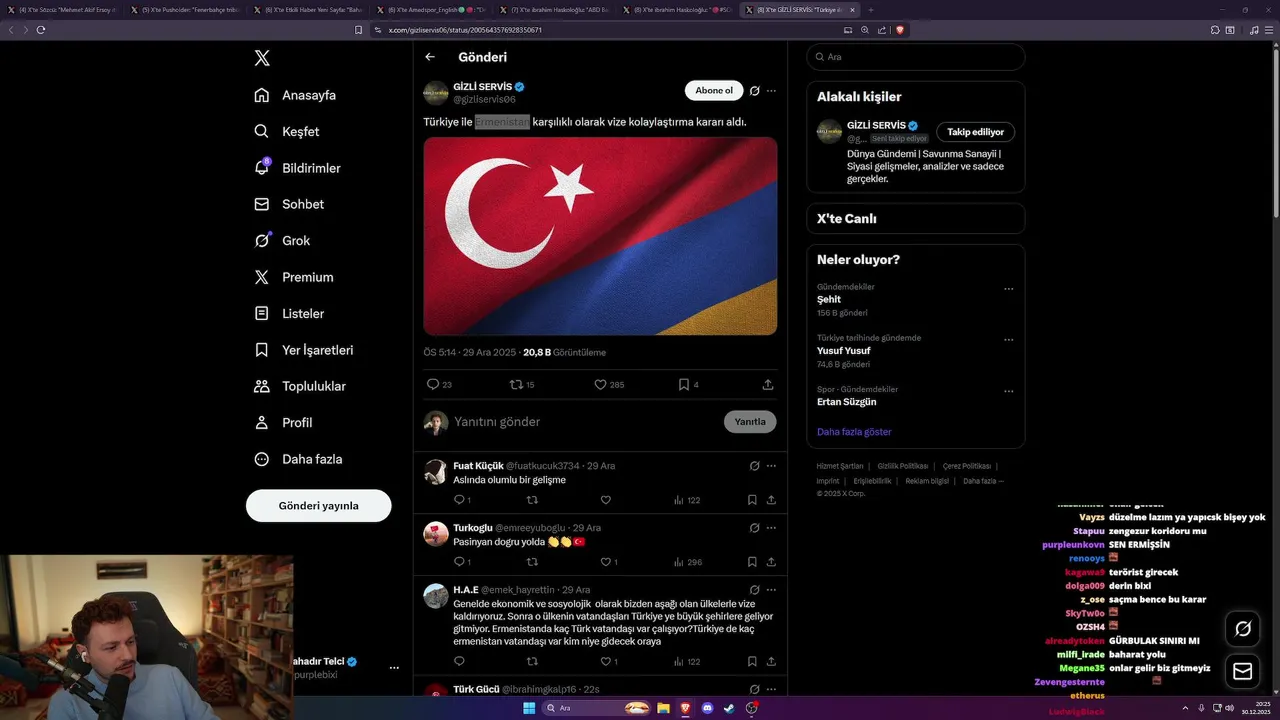Go back using the Gönderi arrow
Image resolution: width=1280 pixels, height=720 pixels.
pyautogui.click(x=430, y=57)
